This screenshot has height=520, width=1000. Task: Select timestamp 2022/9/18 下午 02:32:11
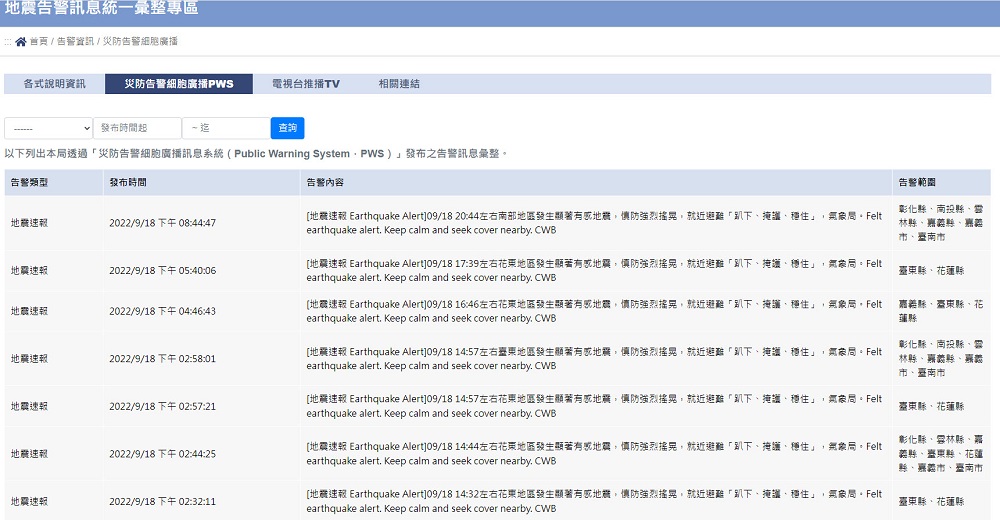click(x=163, y=501)
